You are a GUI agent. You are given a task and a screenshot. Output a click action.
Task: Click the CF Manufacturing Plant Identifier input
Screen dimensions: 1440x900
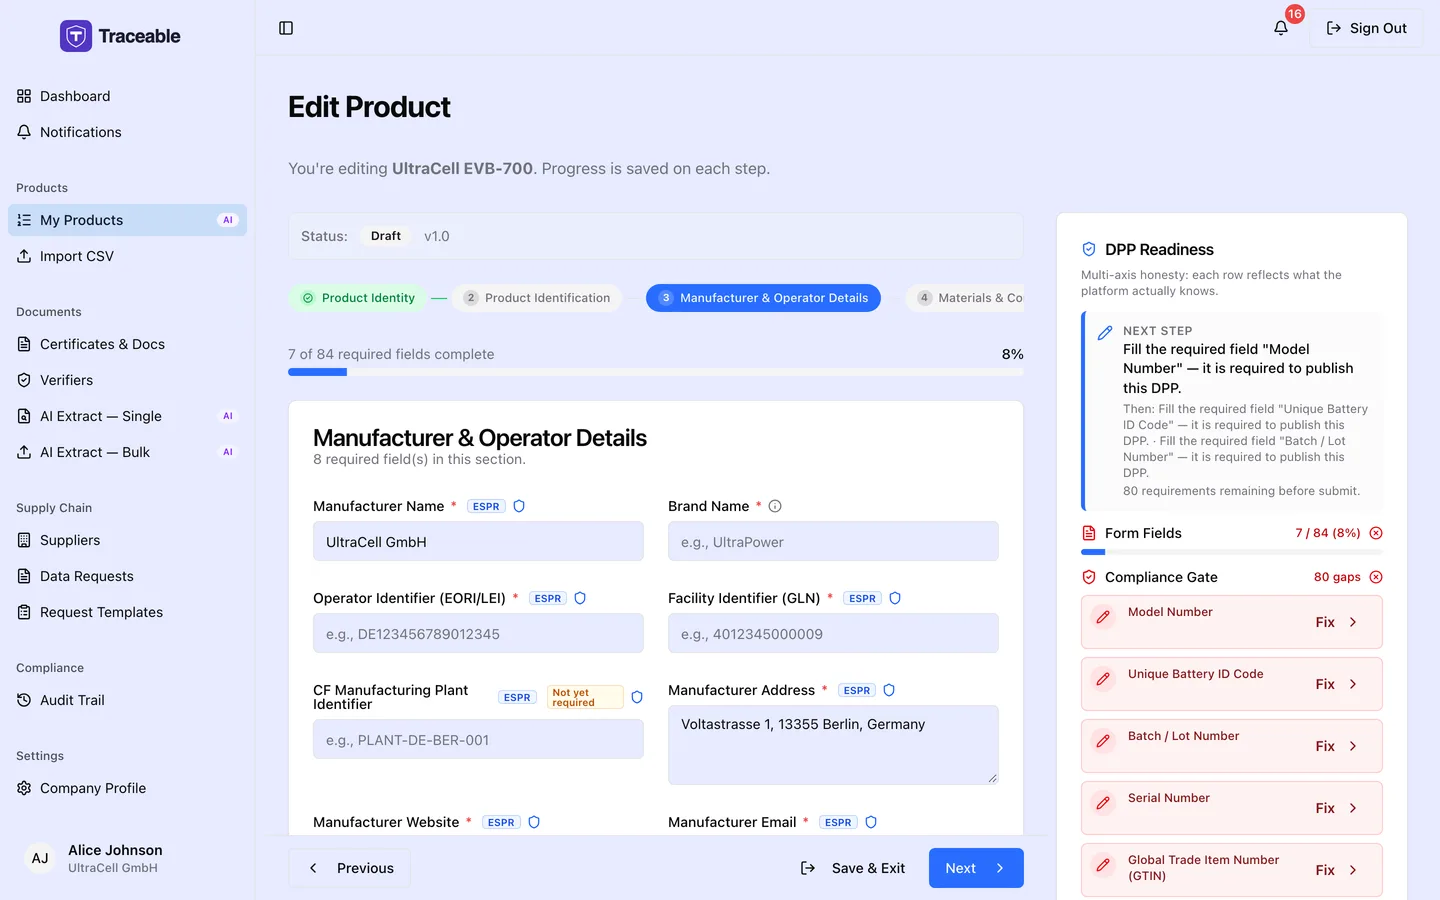[x=478, y=739]
